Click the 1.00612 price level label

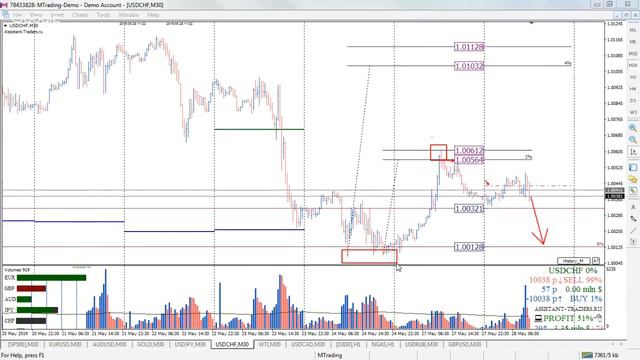[469, 151]
